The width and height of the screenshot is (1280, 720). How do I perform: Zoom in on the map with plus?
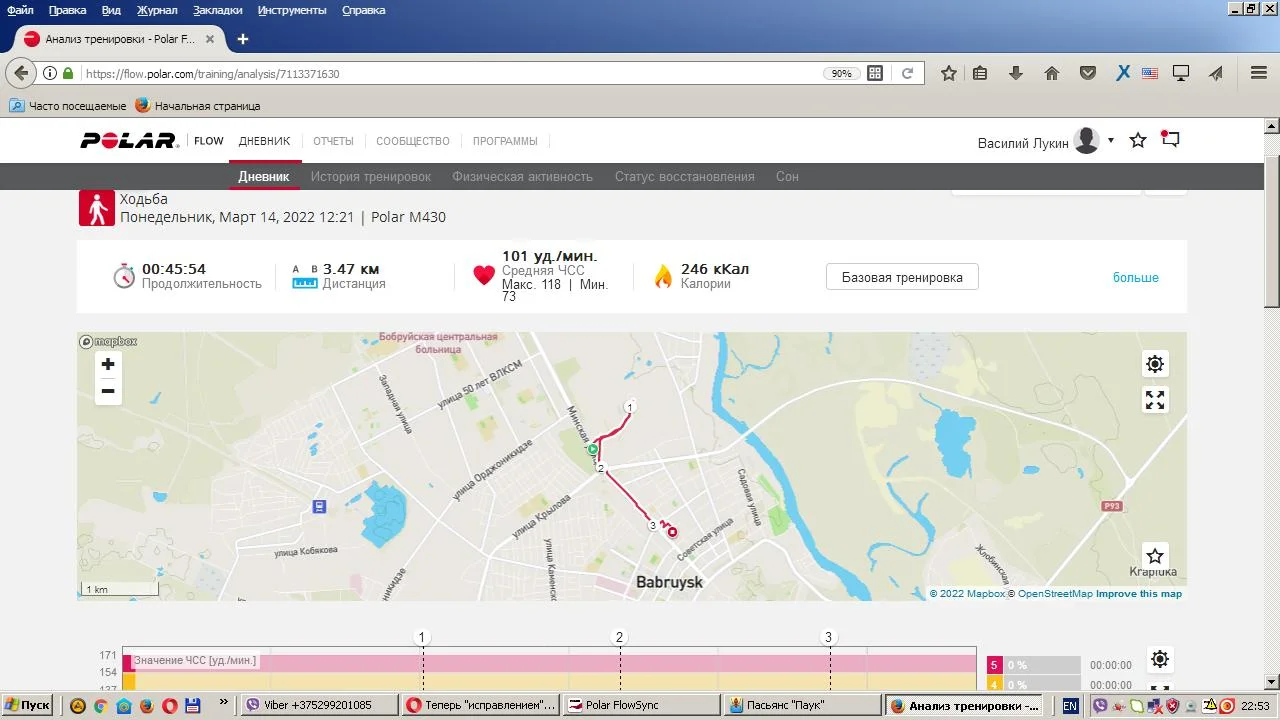108,364
